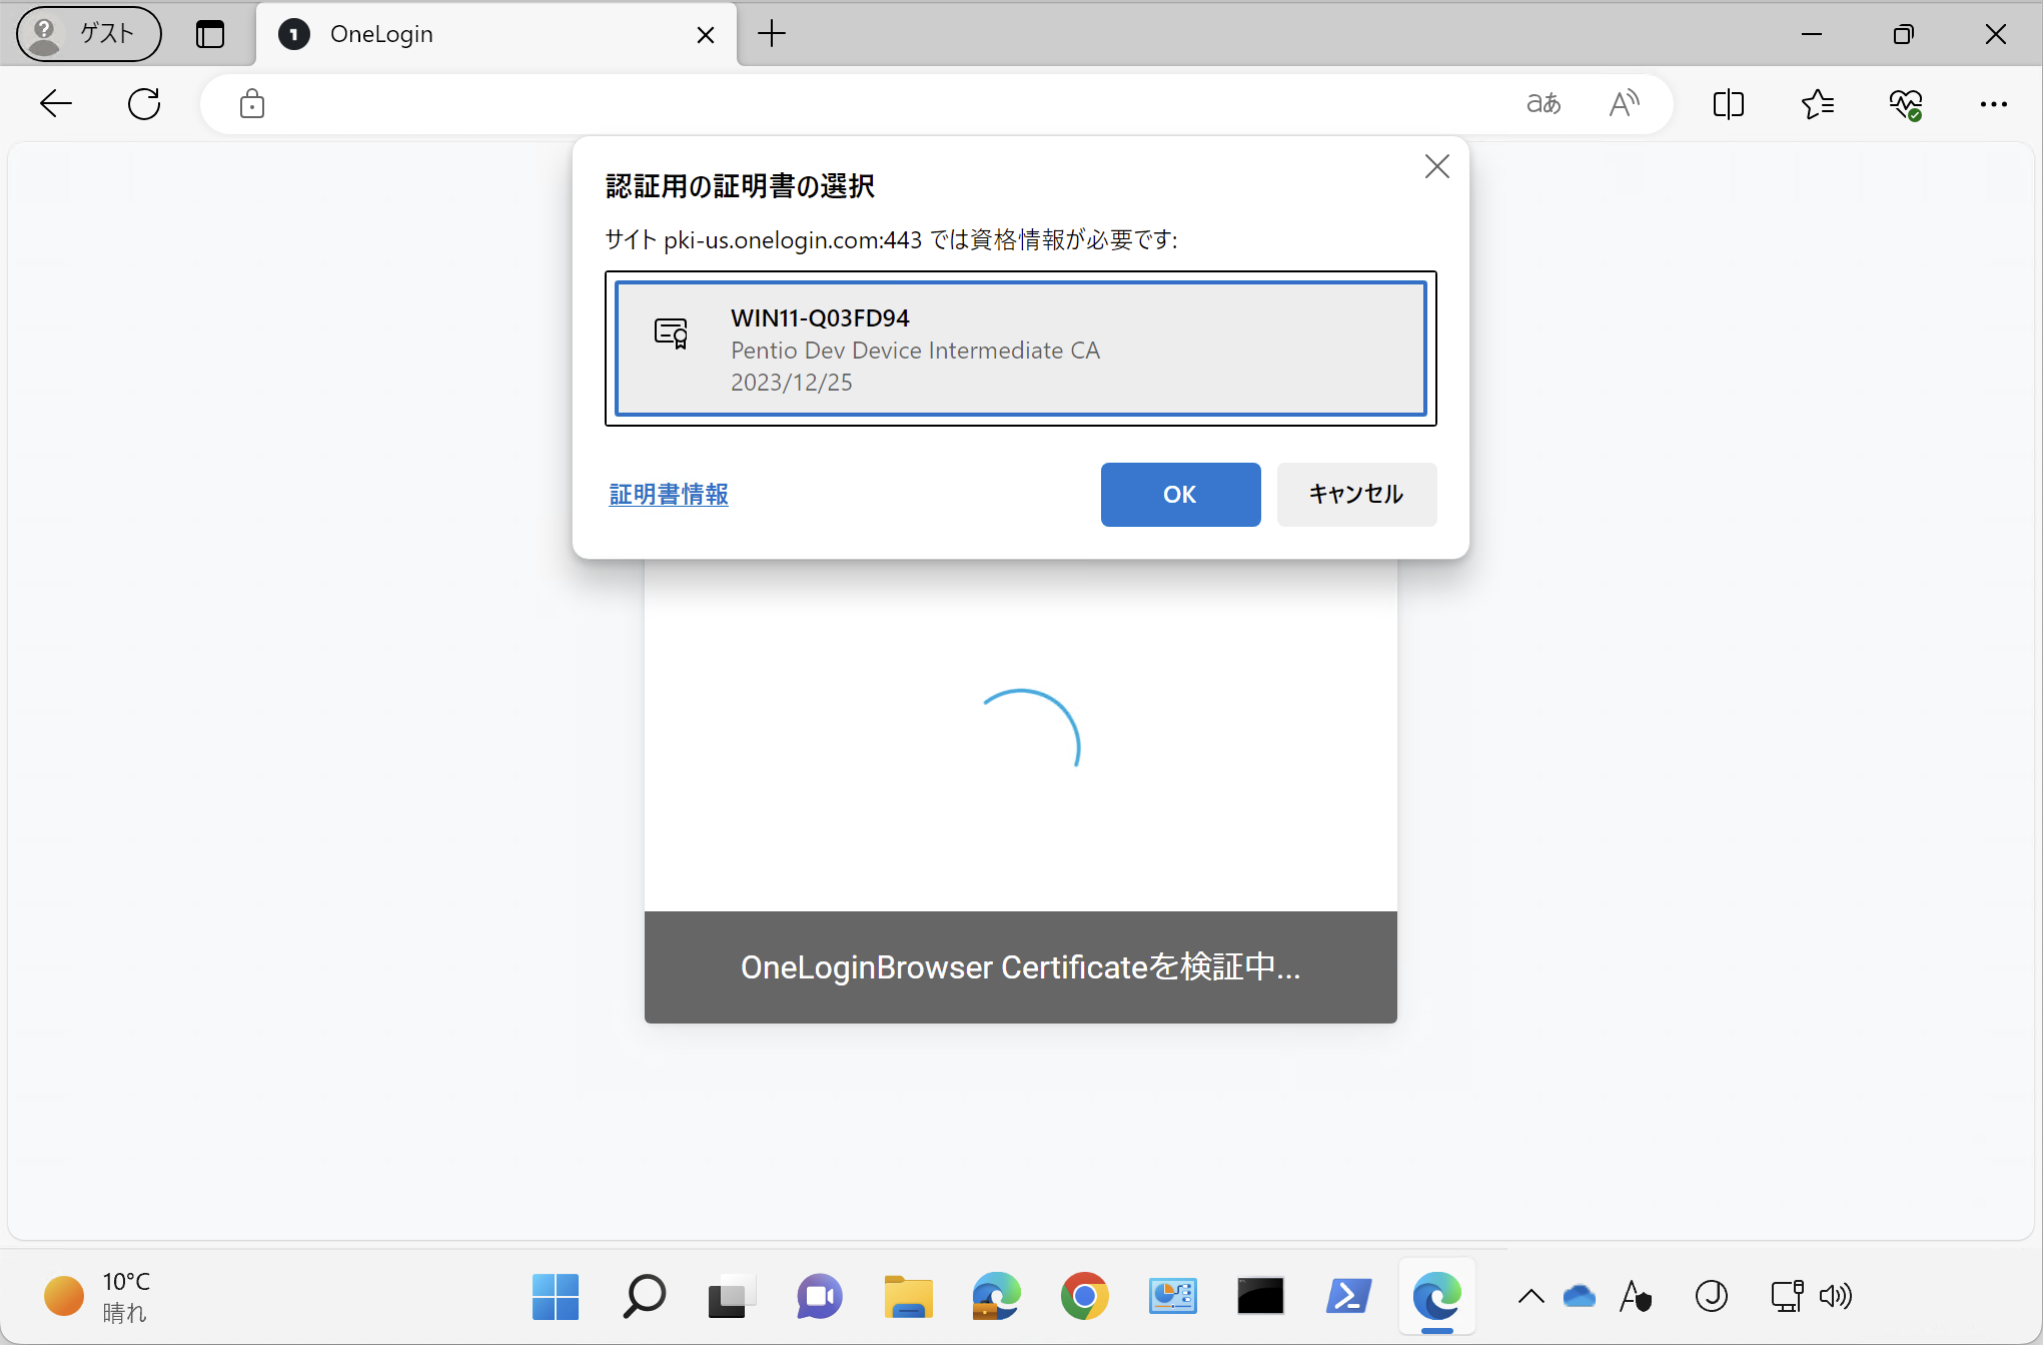Open Windows taskbar search
Viewport: 2043px width, 1345px height.
pos(644,1296)
